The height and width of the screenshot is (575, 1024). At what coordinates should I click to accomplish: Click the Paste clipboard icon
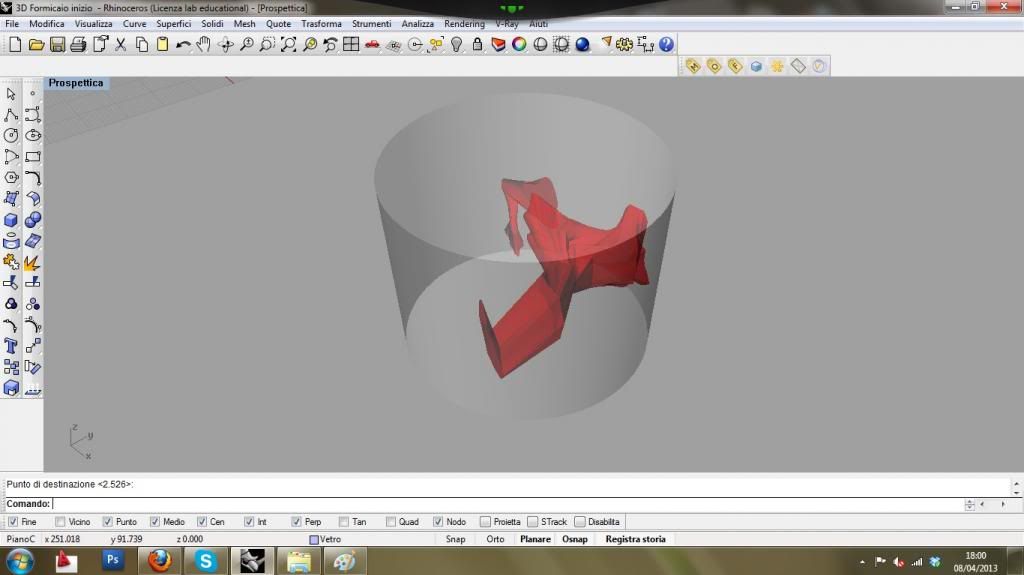pos(162,44)
